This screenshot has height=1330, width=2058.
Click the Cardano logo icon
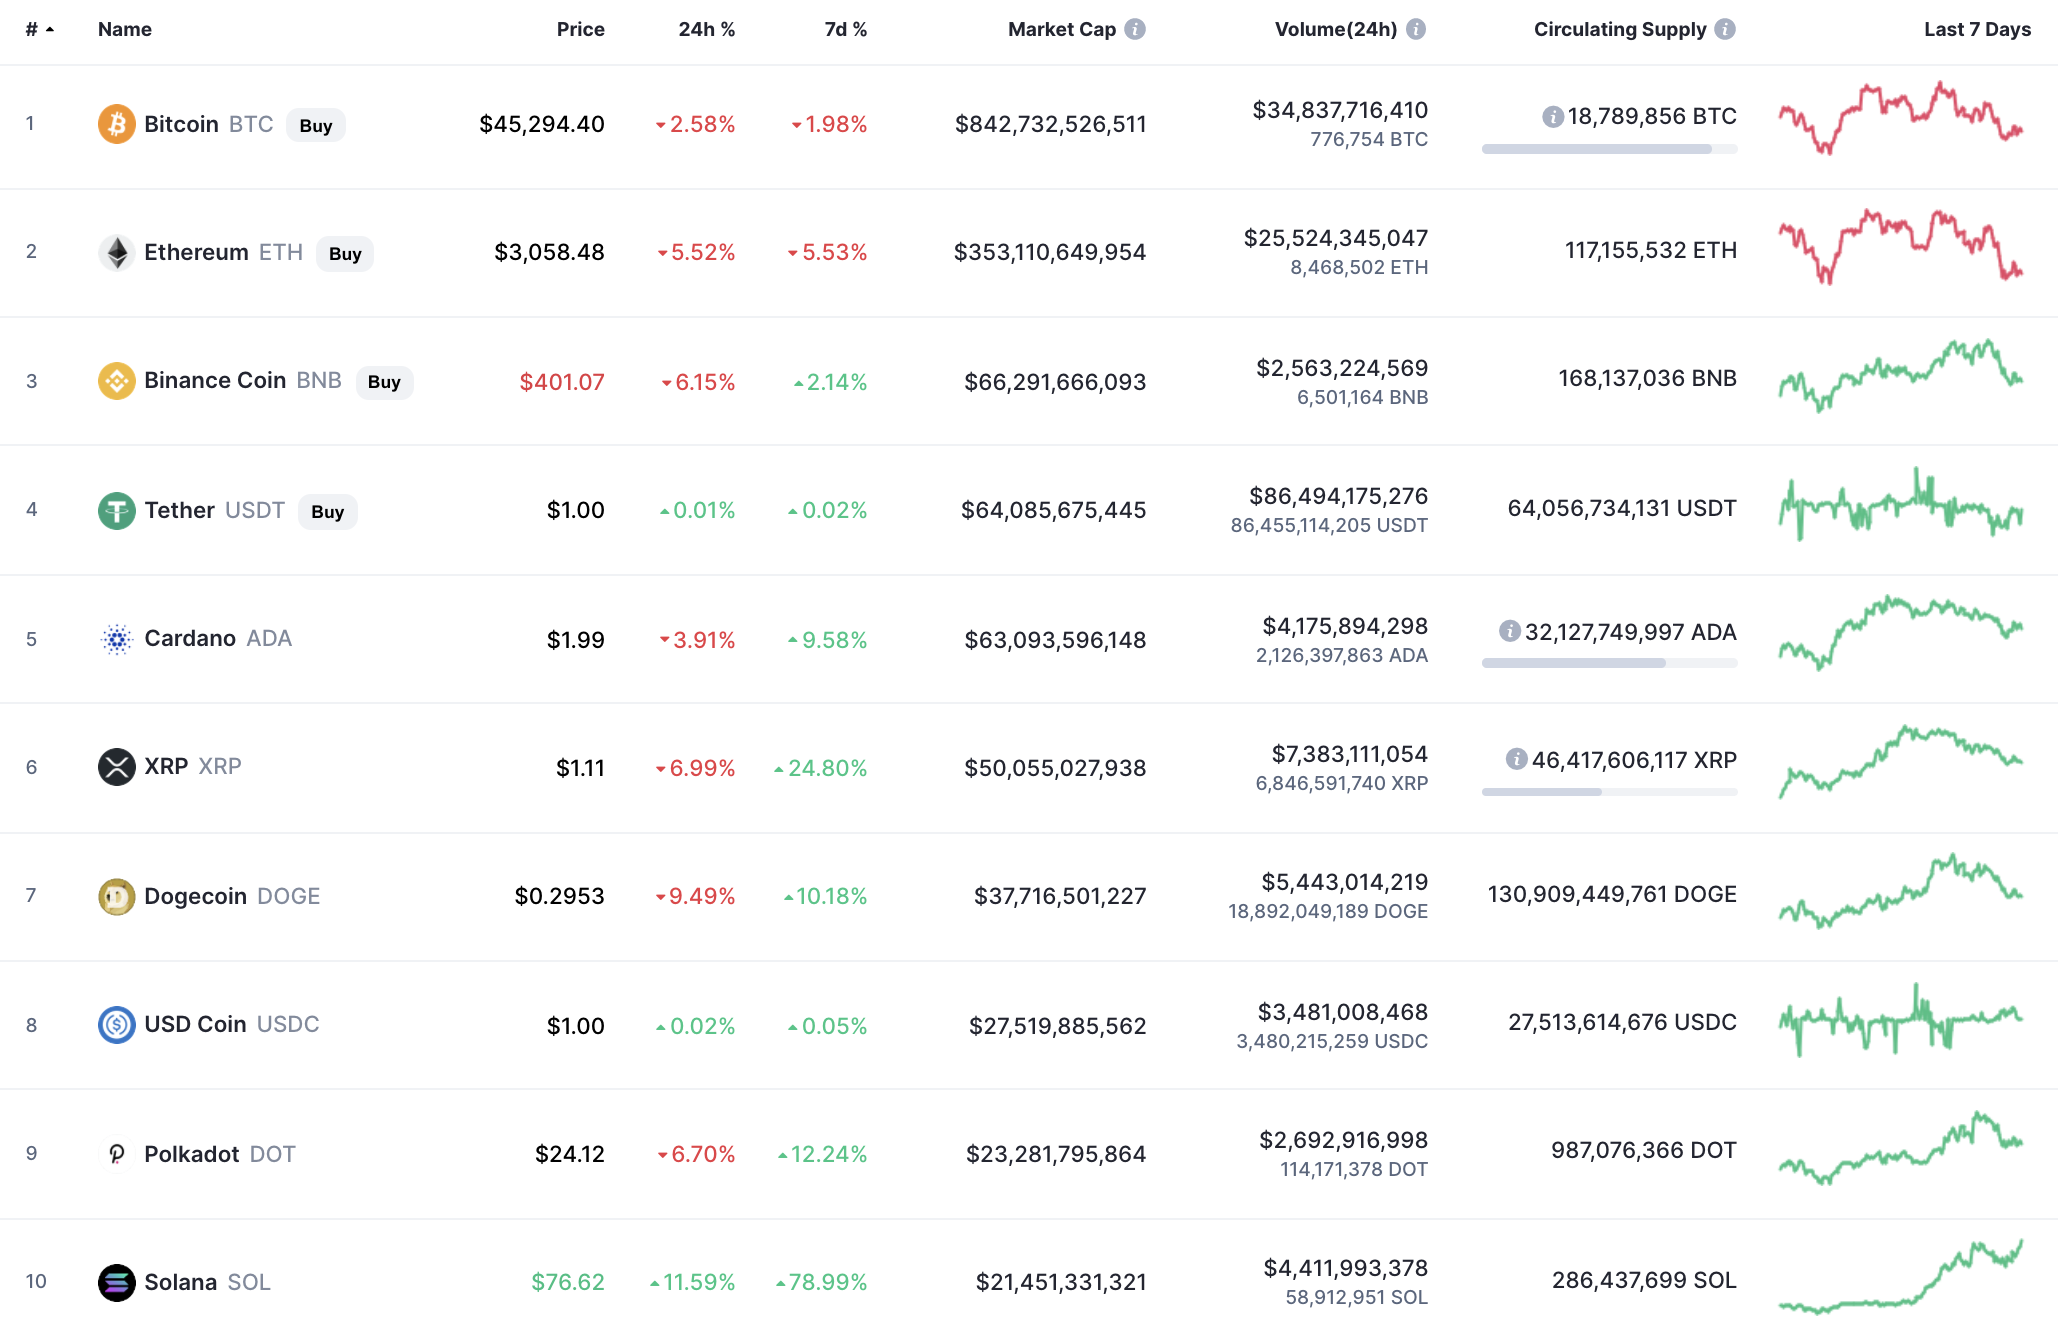point(116,639)
